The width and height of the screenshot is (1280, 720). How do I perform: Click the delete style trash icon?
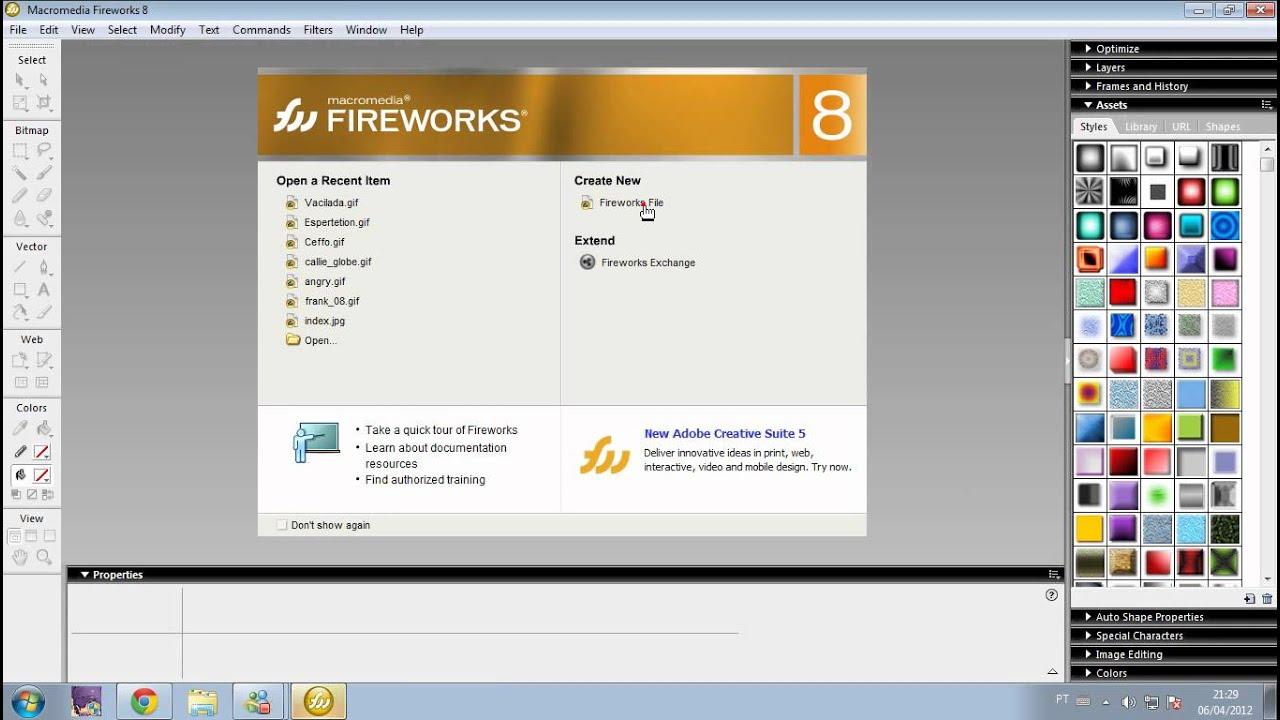click(x=1267, y=599)
